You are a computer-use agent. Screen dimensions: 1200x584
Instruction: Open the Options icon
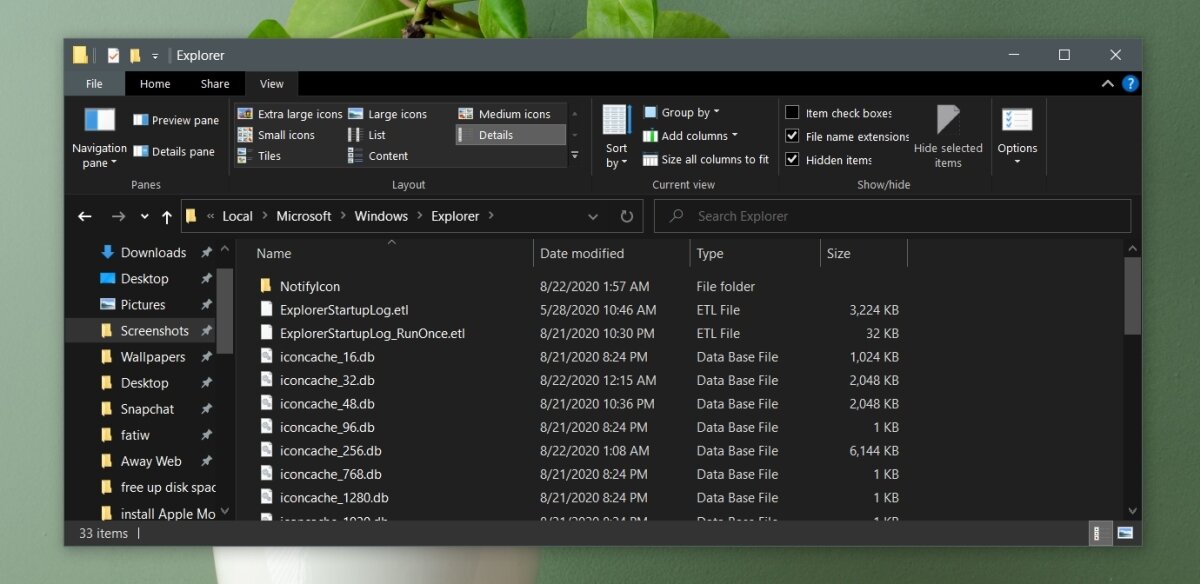(x=1017, y=122)
